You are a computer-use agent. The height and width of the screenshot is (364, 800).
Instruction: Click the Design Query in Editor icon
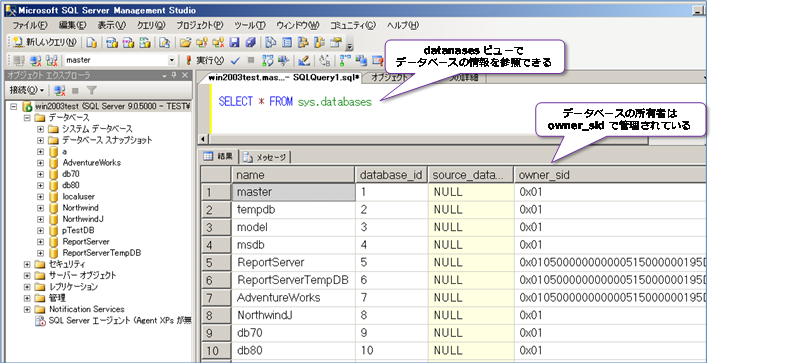pyautogui.click(x=304, y=60)
